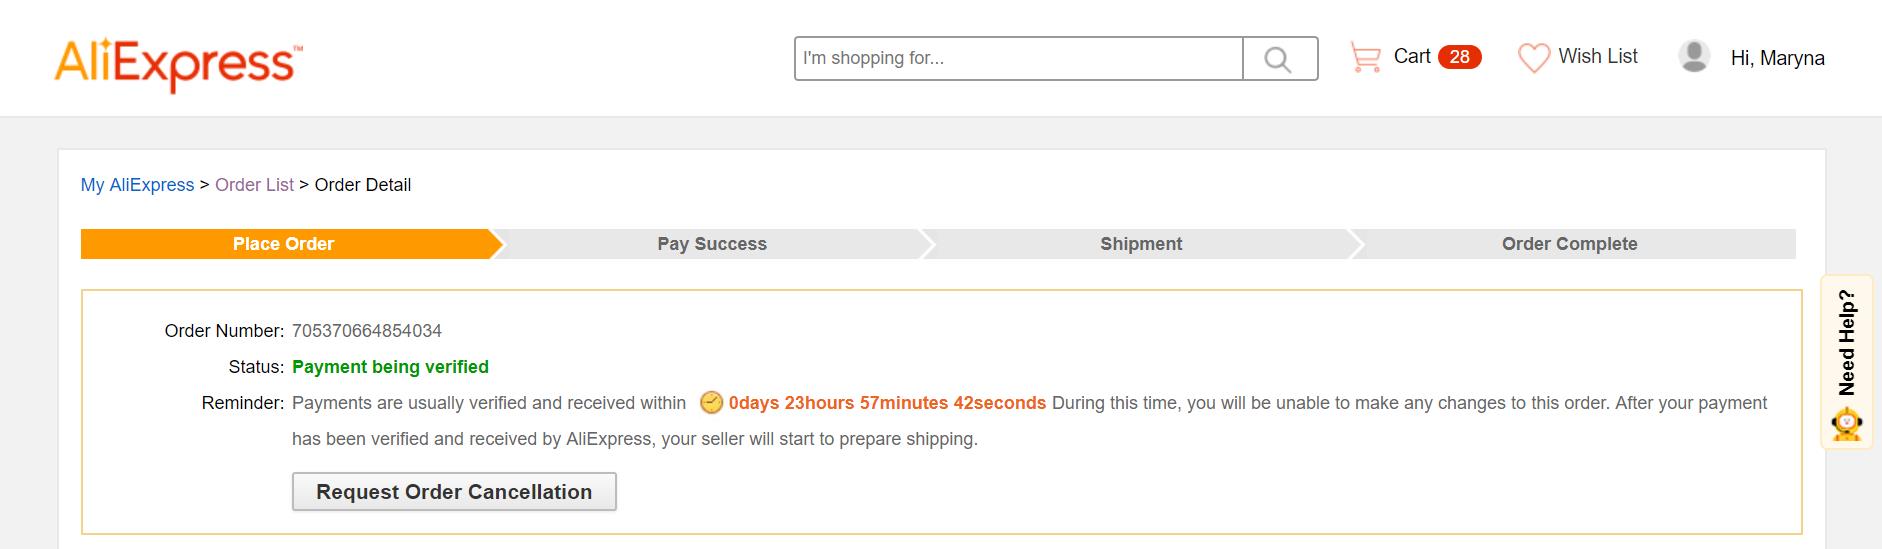Image resolution: width=1882 pixels, height=549 pixels.
Task: Click the user avatar icon
Action: [1694, 56]
